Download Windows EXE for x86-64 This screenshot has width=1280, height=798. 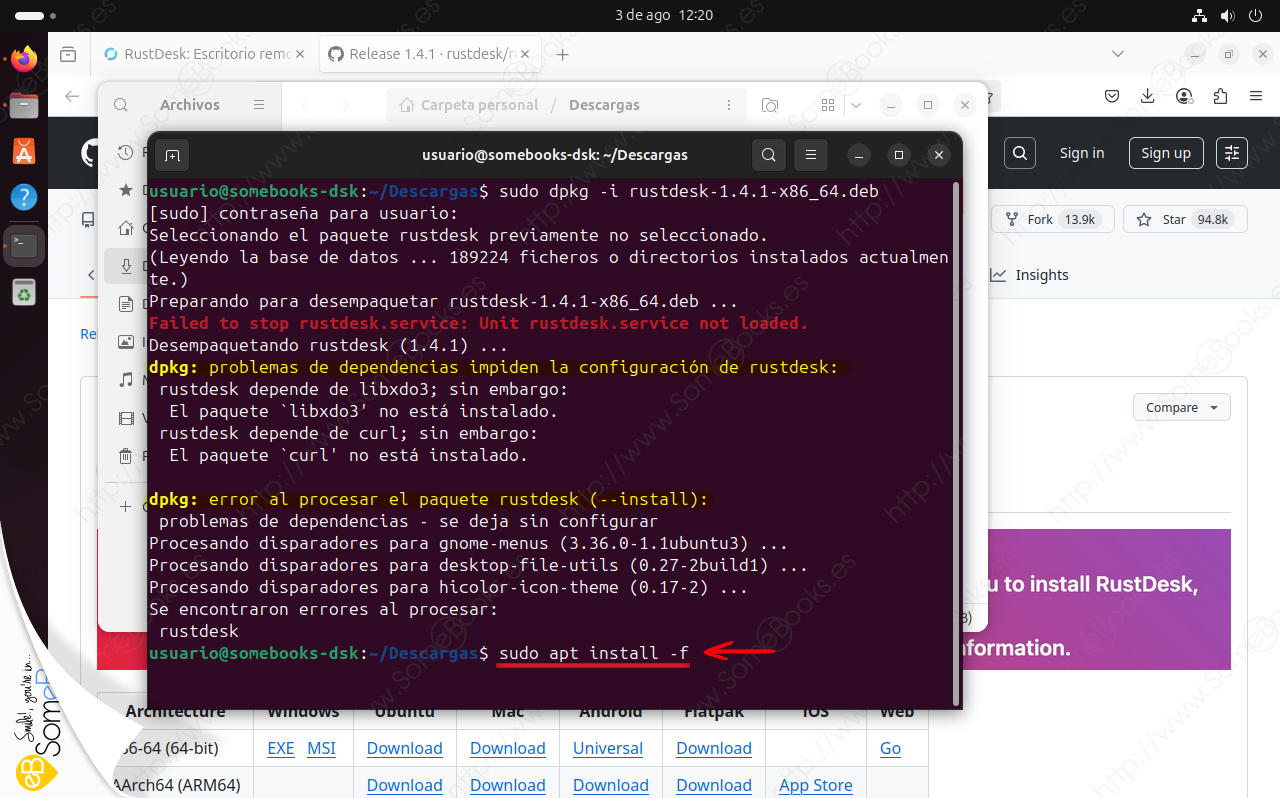[281, 748]
